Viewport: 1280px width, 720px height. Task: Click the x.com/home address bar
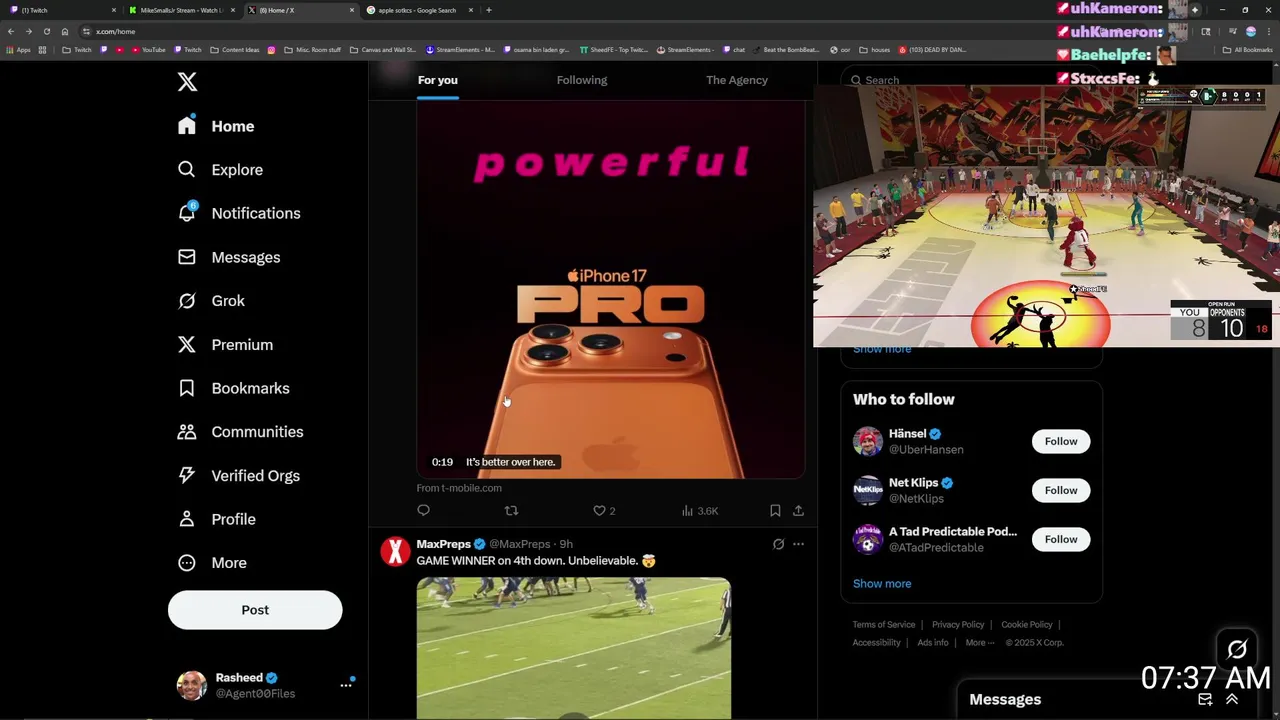[x=115, y=31]
